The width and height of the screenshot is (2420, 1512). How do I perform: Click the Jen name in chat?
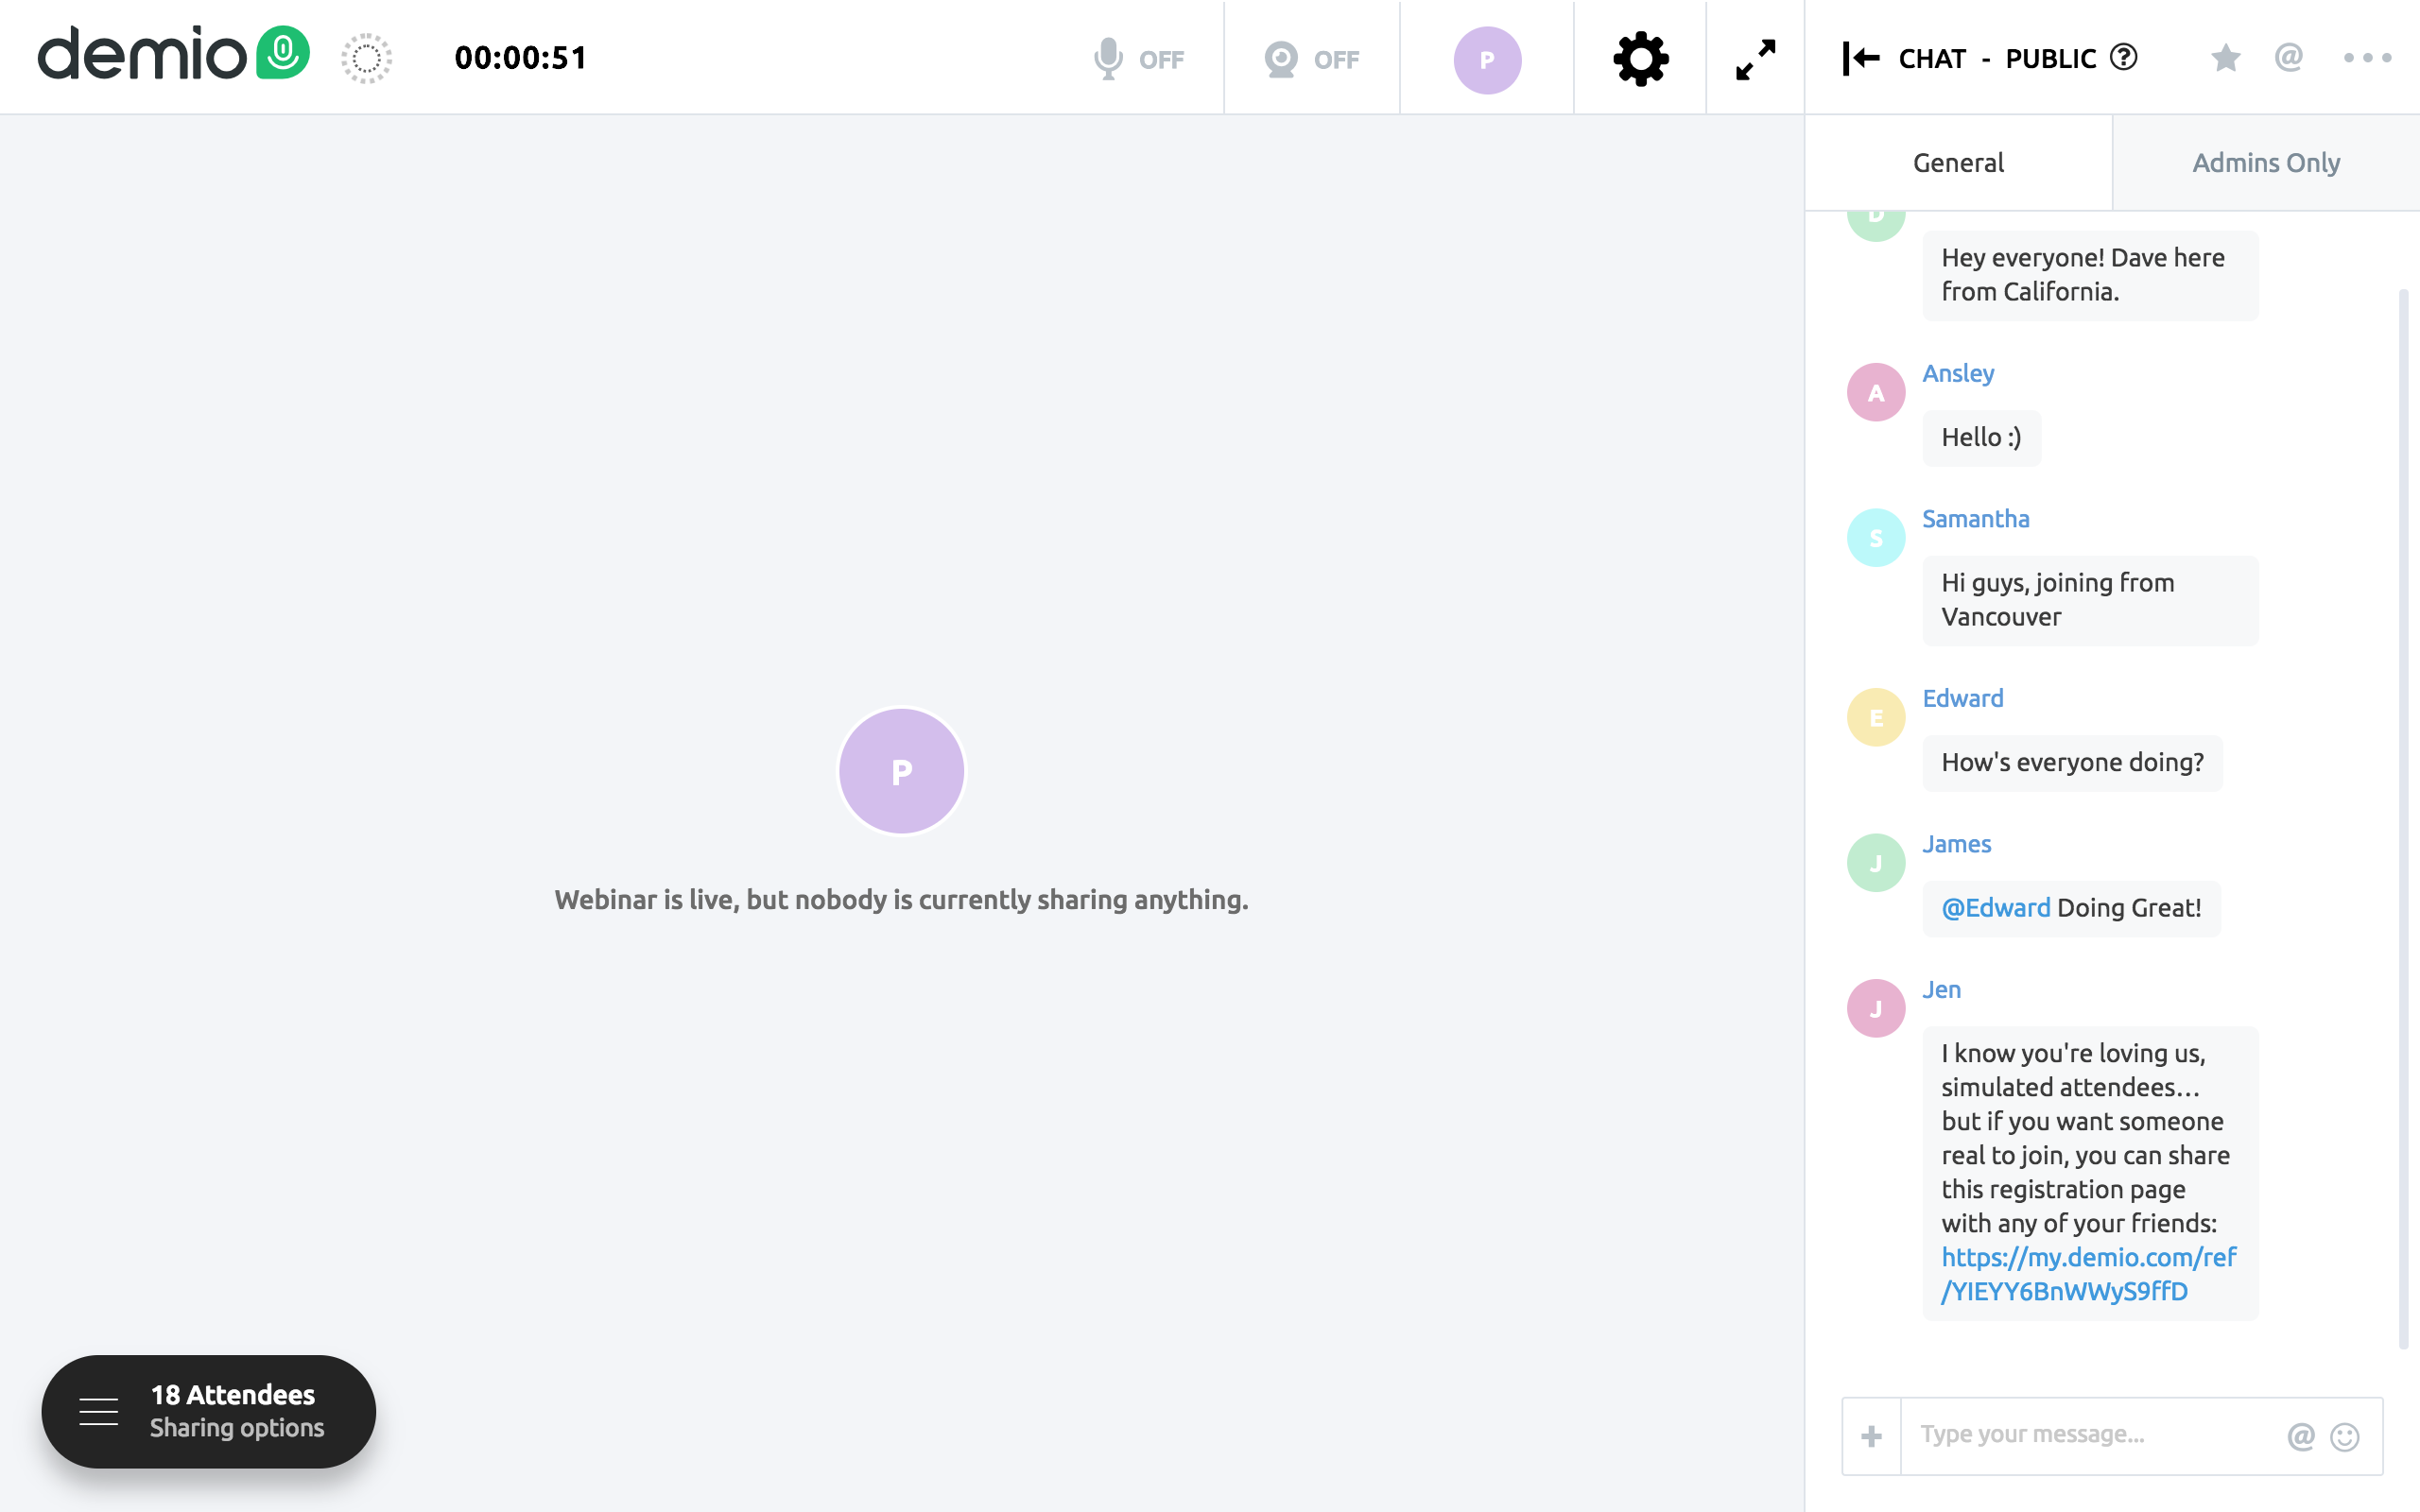click(1941, 989)
